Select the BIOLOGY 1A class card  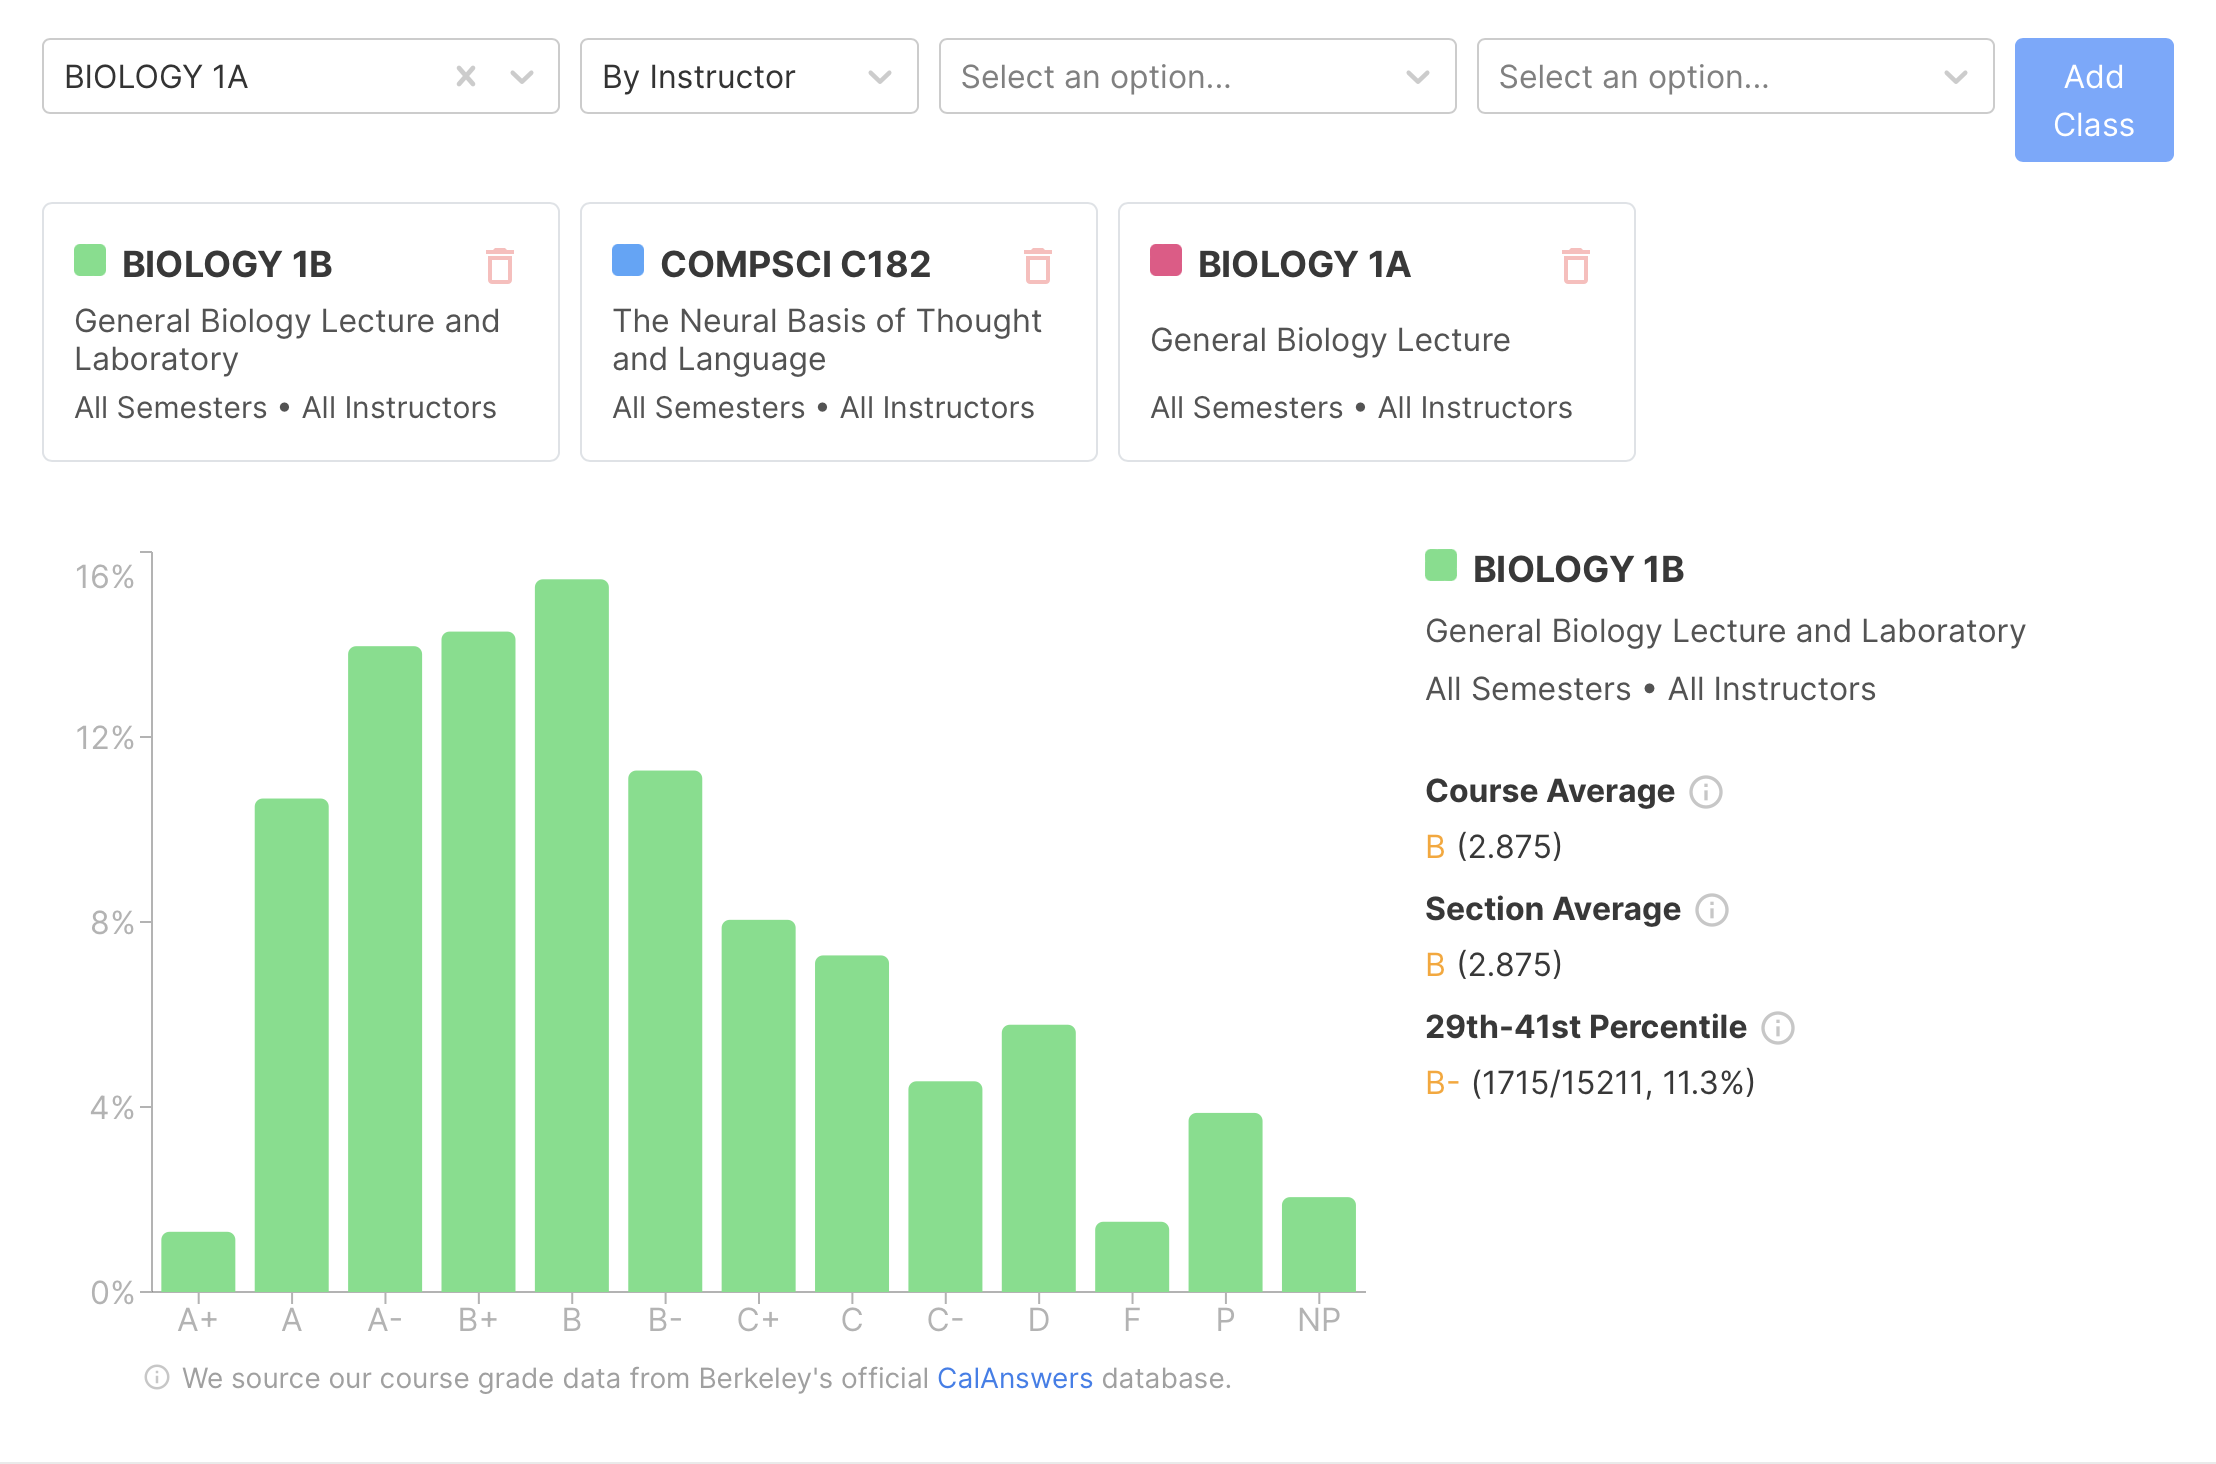click(x=1376, y=340)
